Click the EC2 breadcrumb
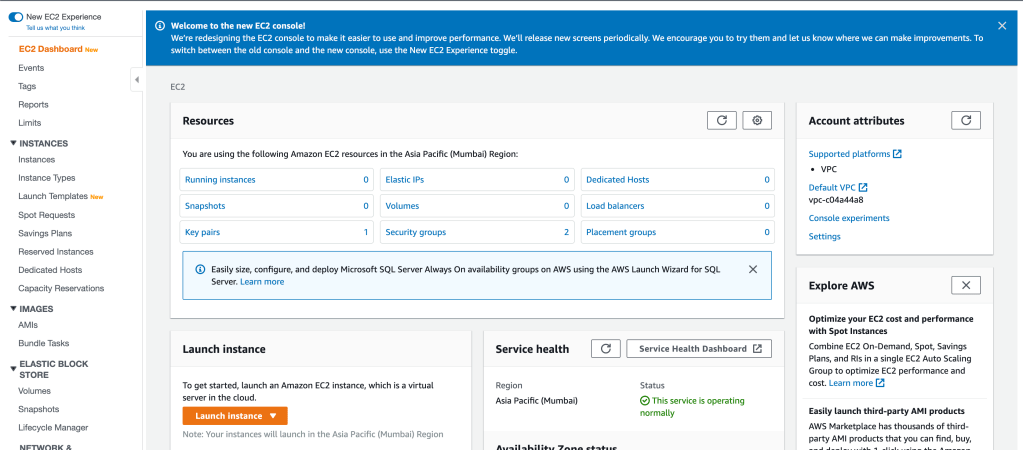The image size is (1023, 450). point(178,86)
